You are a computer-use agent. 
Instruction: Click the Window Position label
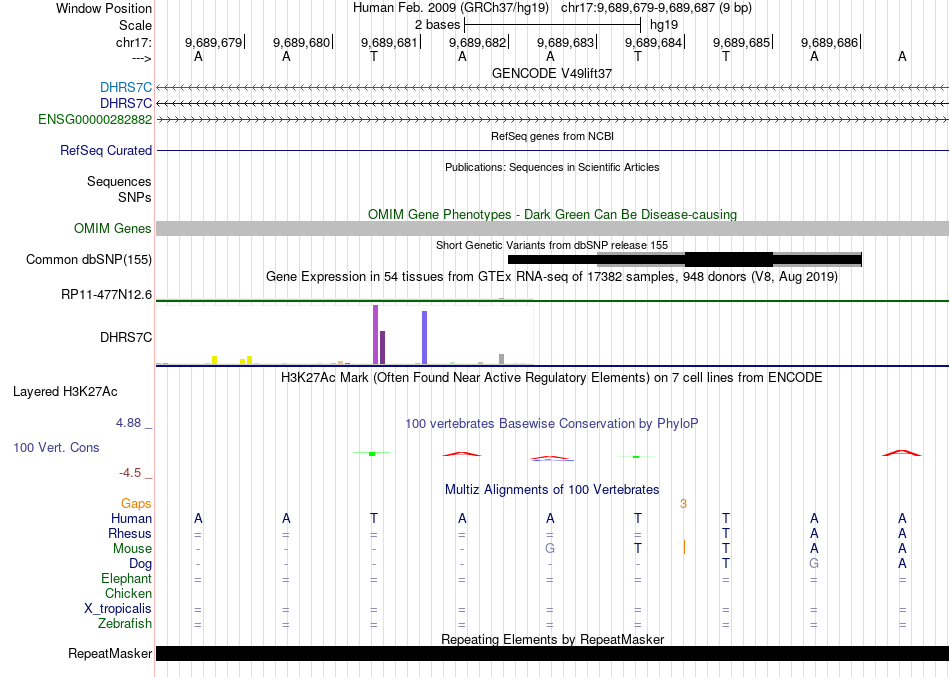(x=104, y=8)
